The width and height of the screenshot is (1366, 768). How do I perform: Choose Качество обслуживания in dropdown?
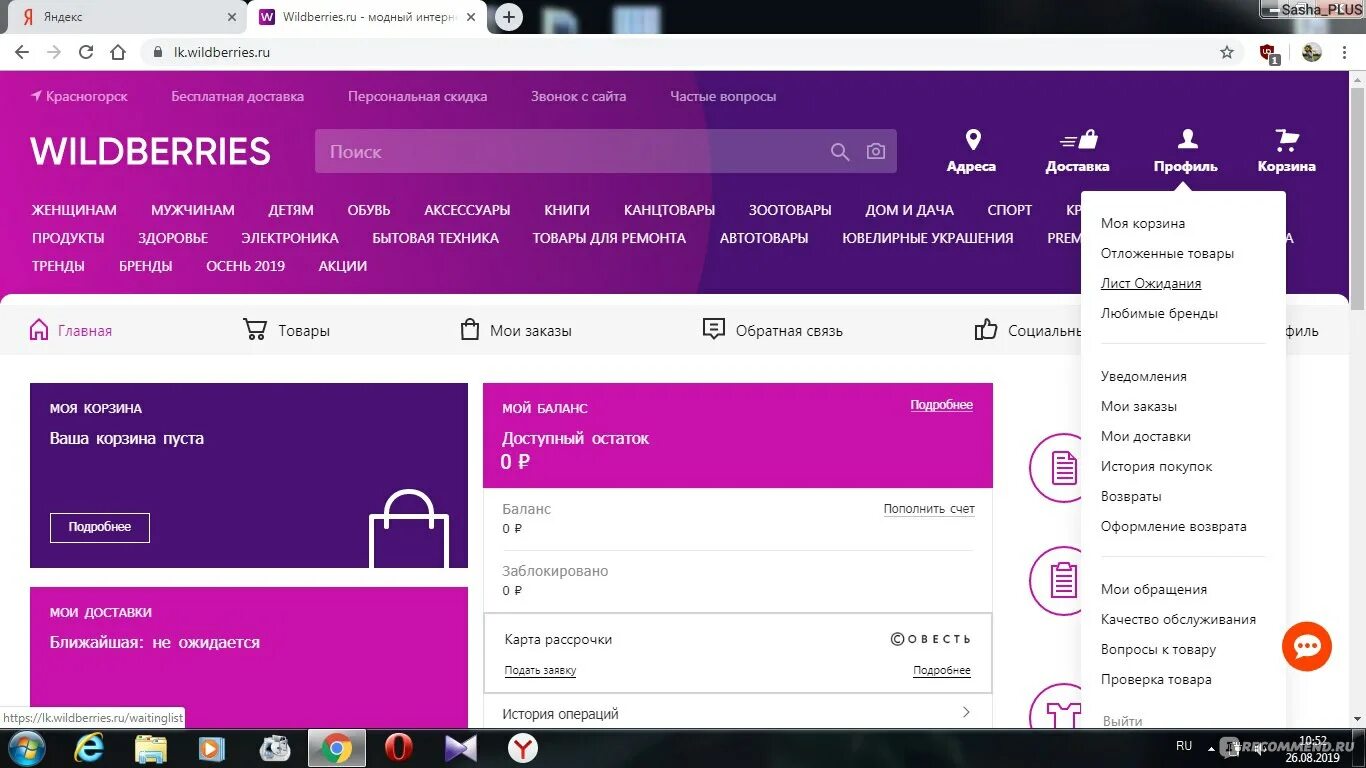pos(1178,619)
